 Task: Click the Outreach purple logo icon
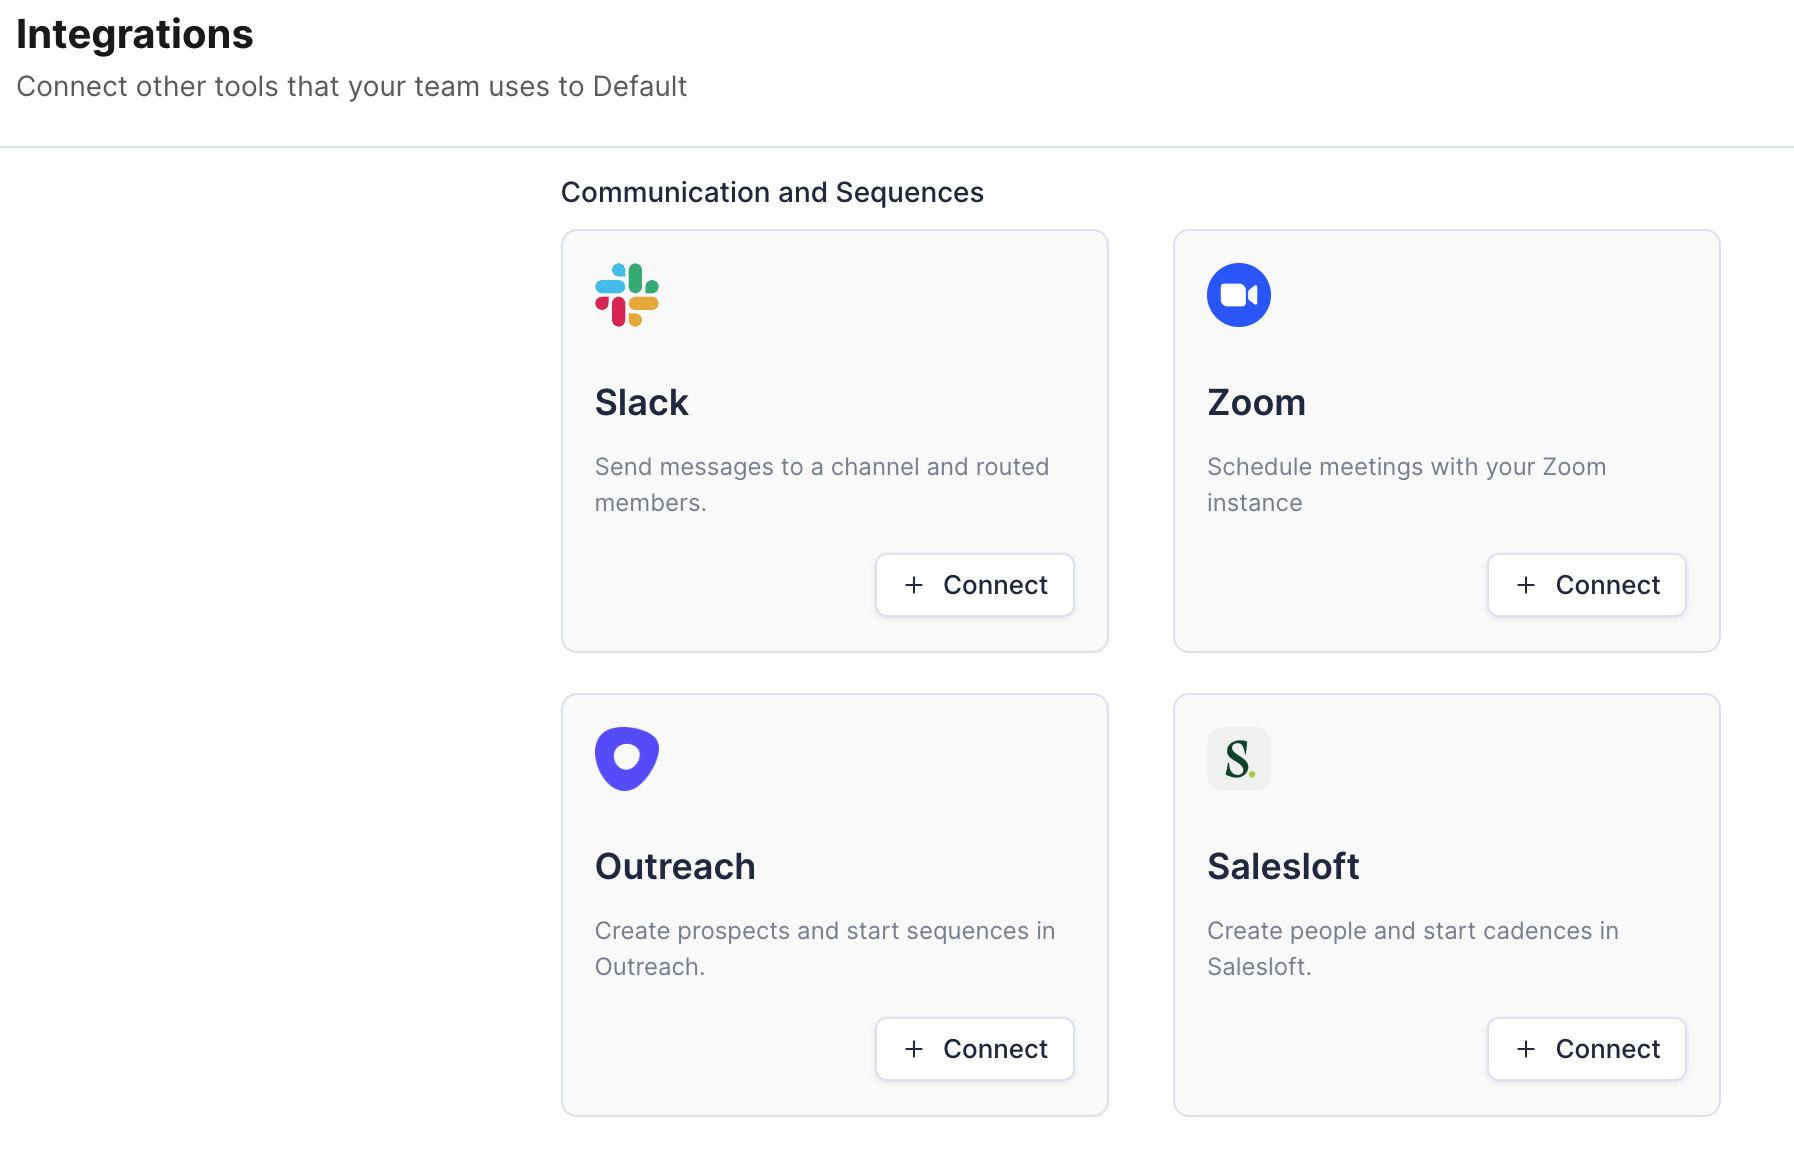[x=627, y=759]
